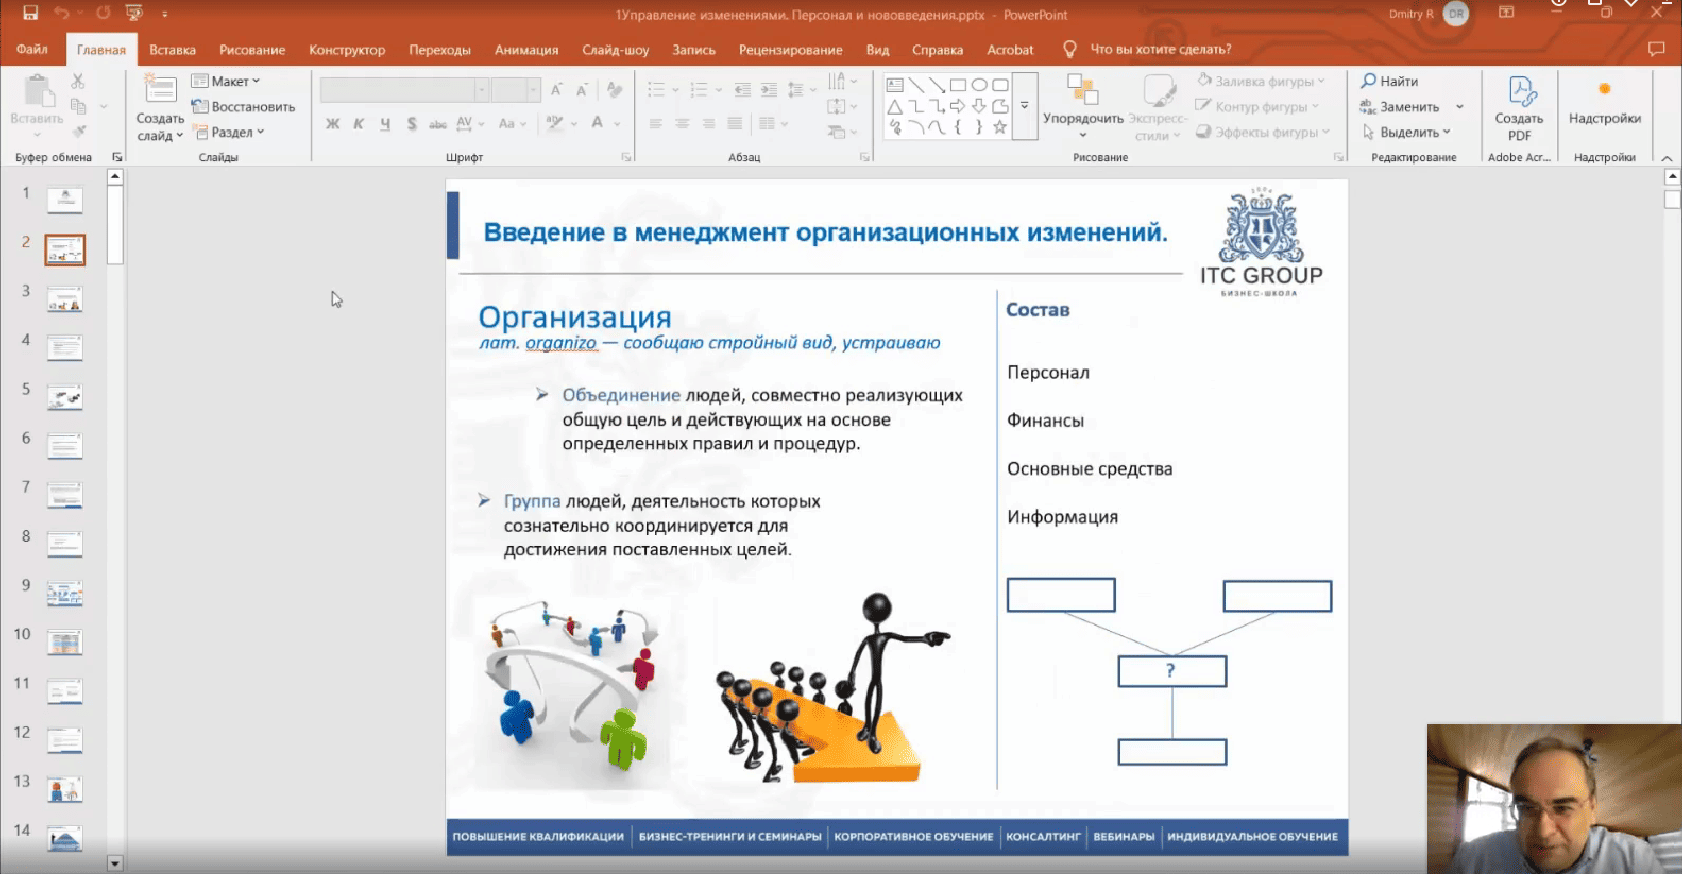Viewport: 1682px width, 874px height.
Task: Expand the Макет layout dropdown
Action: pos(228,81)
